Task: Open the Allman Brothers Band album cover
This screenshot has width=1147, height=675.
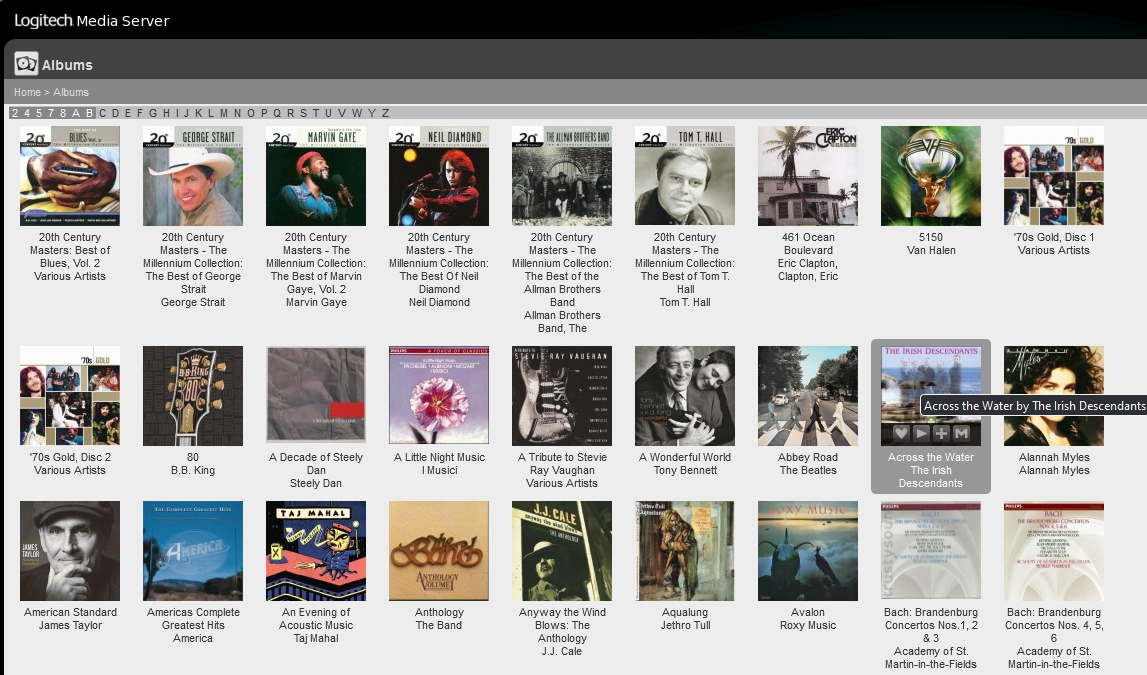Action: coord(562,176)
